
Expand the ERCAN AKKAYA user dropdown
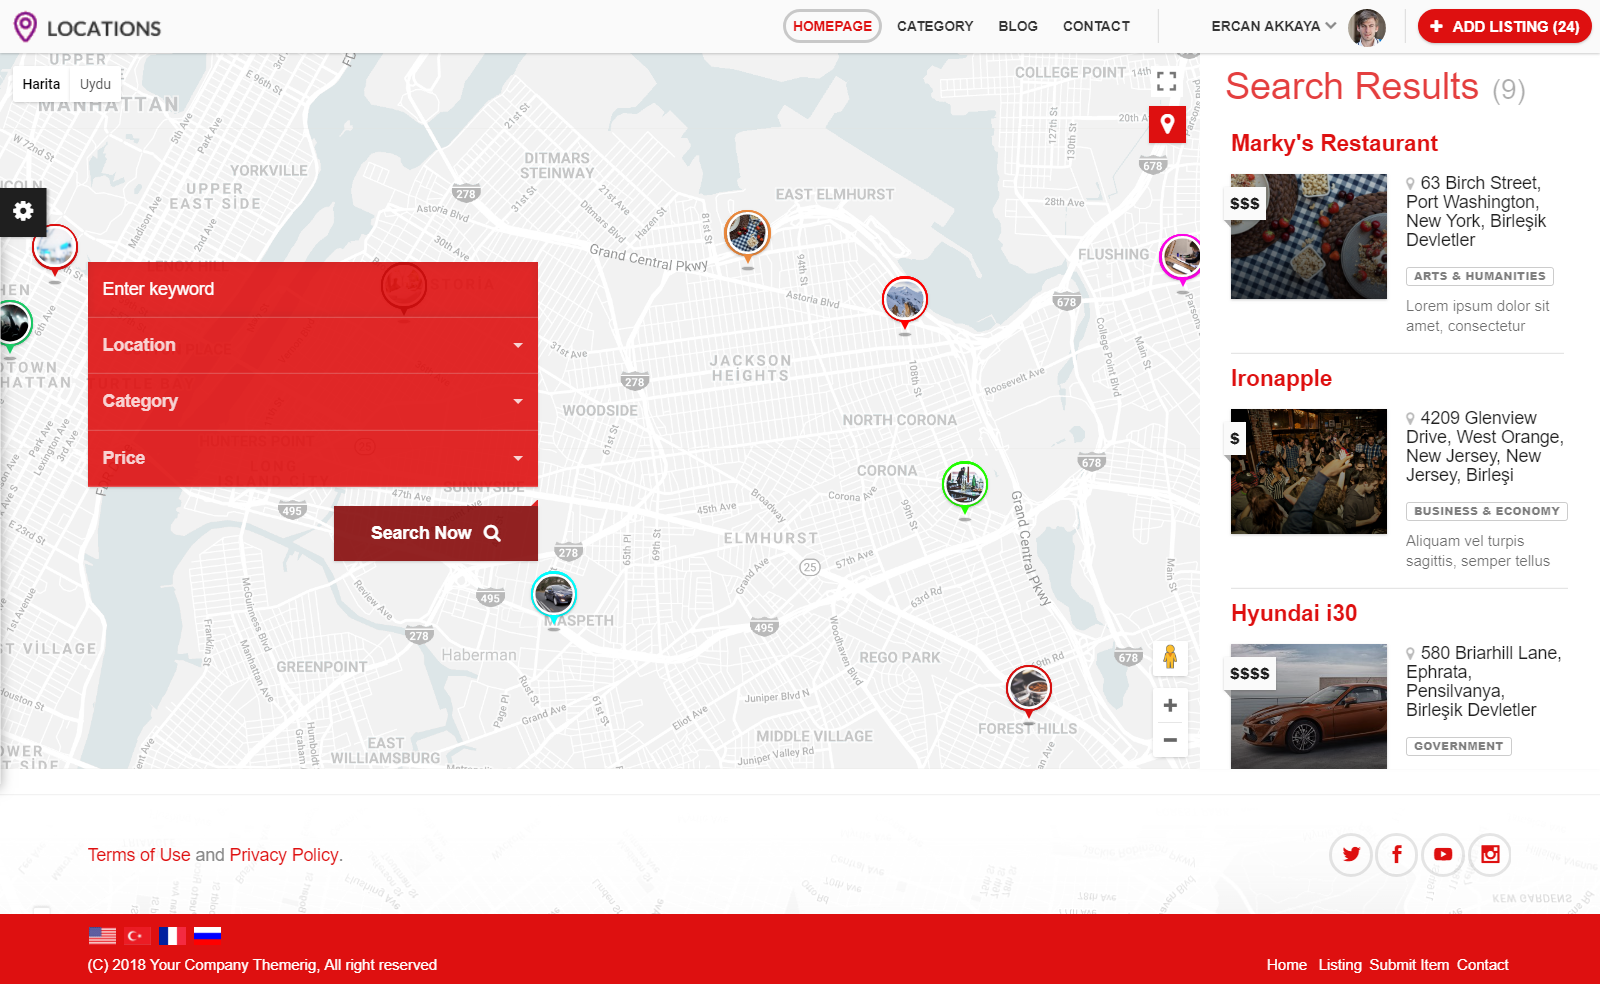coord(1273,26)
